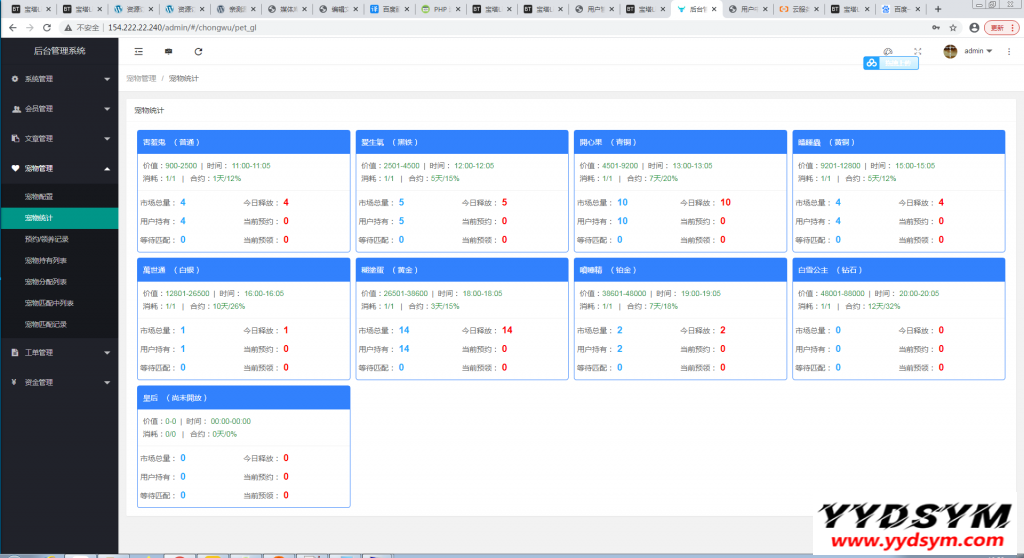The height and width of the screenshot is (558, 1024).
Task: Click the Chrome profile account icon
Action: tap(974, 28)
